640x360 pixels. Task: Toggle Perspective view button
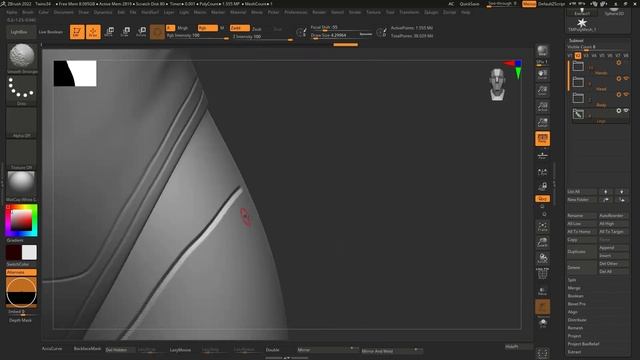tap(542, 139)
